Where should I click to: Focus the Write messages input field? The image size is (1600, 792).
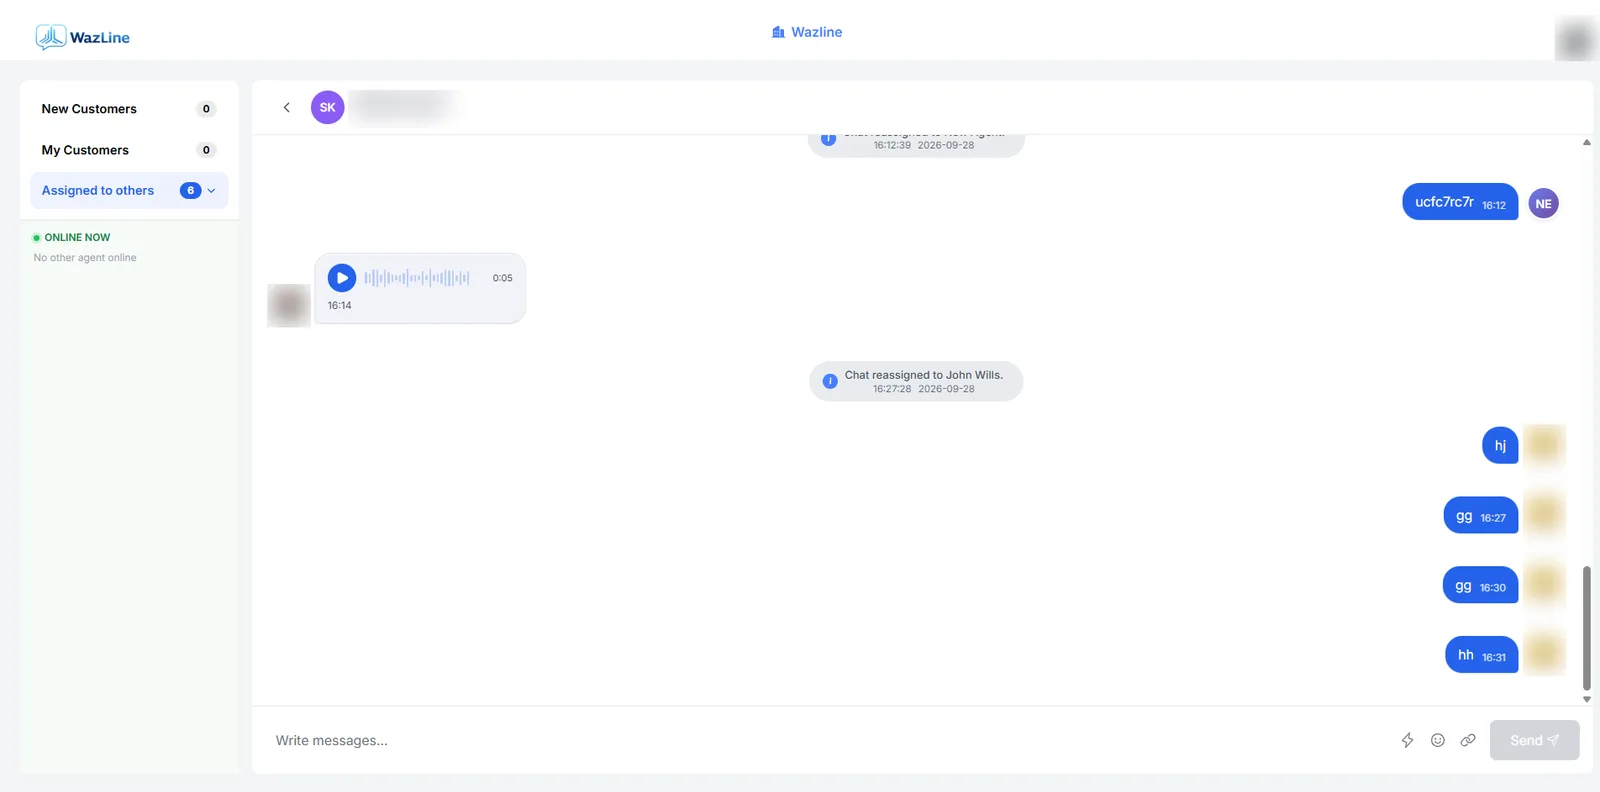pos(830,740)
